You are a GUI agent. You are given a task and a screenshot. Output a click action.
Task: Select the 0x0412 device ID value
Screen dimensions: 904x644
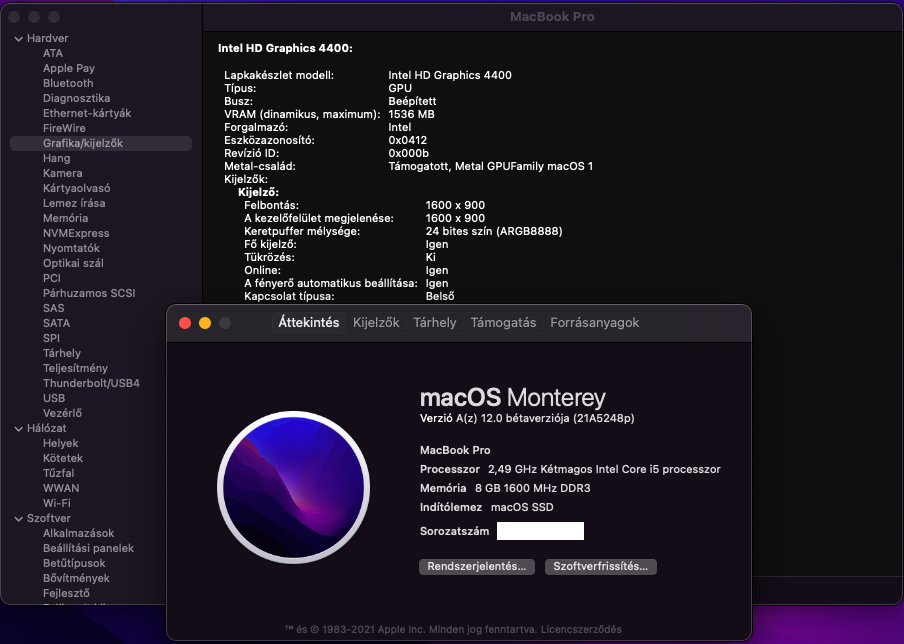click(x=408, y=140)
